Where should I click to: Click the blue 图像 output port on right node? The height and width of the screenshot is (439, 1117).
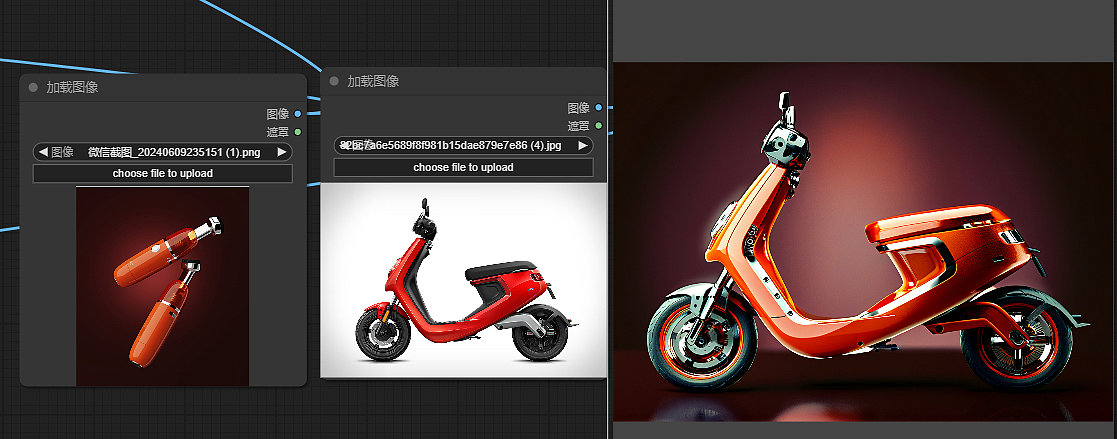(x=599, y=107)
